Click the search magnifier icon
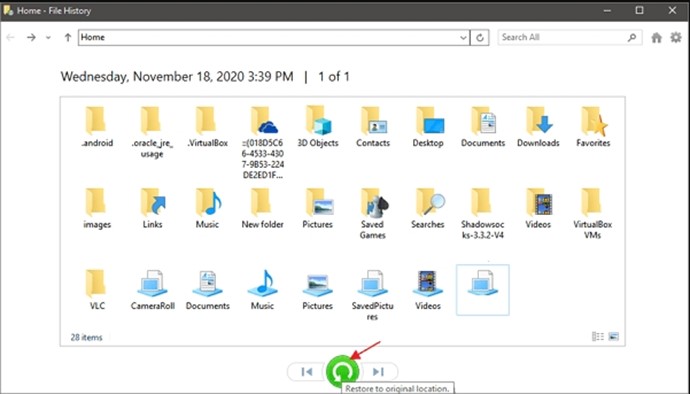Screen dimensions: 690x394 coord(632,37)
